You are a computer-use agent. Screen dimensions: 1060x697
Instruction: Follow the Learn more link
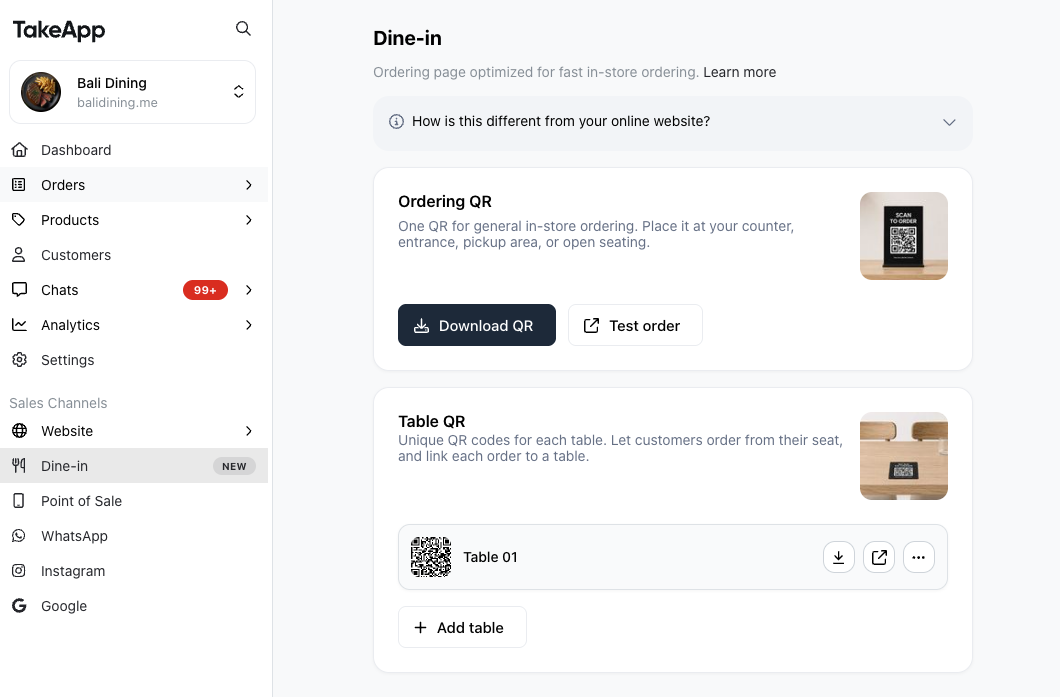[740, 72]
